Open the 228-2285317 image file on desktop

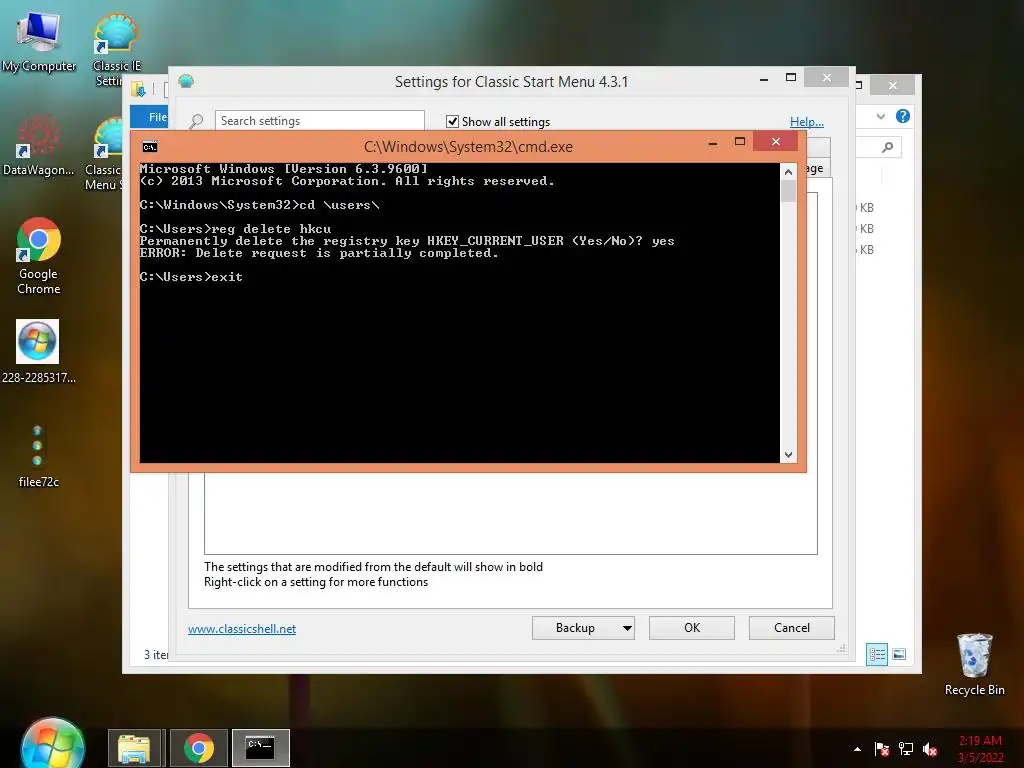(38, 351)
